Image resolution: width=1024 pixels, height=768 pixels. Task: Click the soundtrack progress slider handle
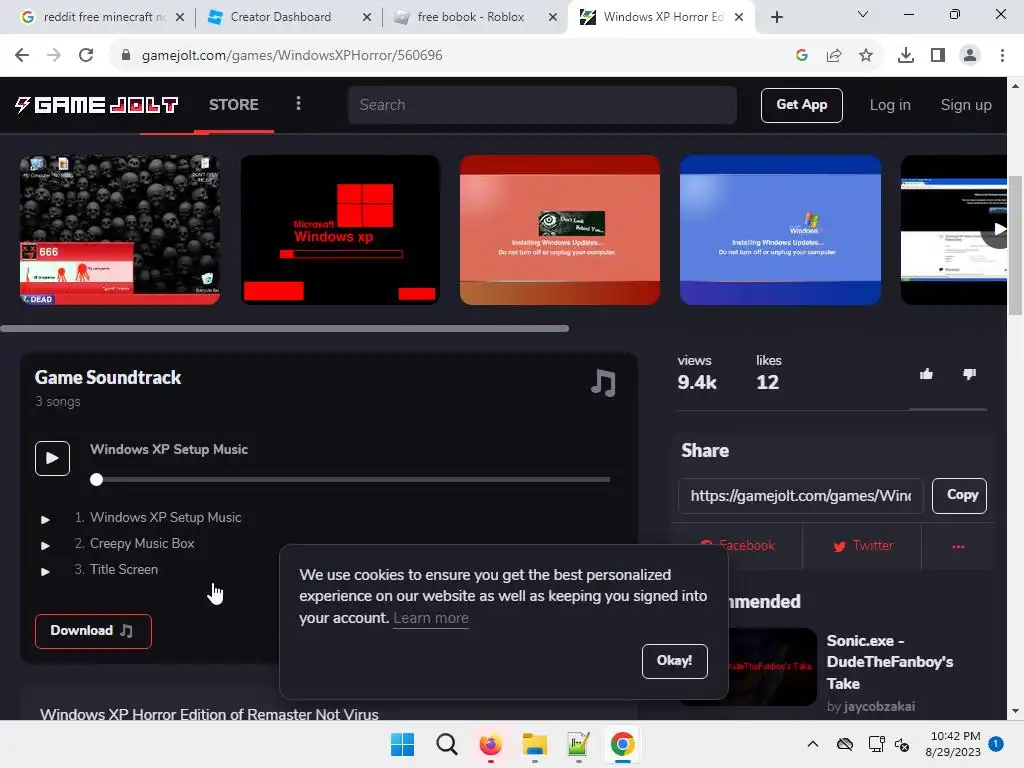97,479
